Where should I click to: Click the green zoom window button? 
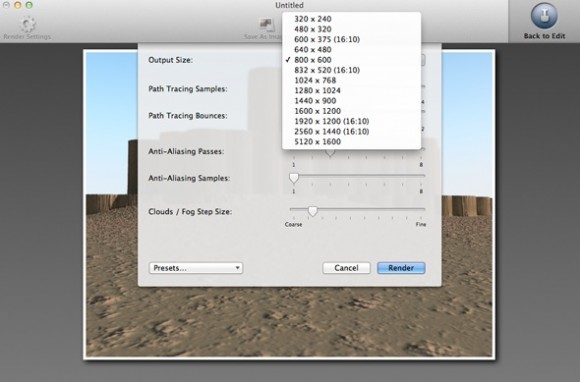29,5
